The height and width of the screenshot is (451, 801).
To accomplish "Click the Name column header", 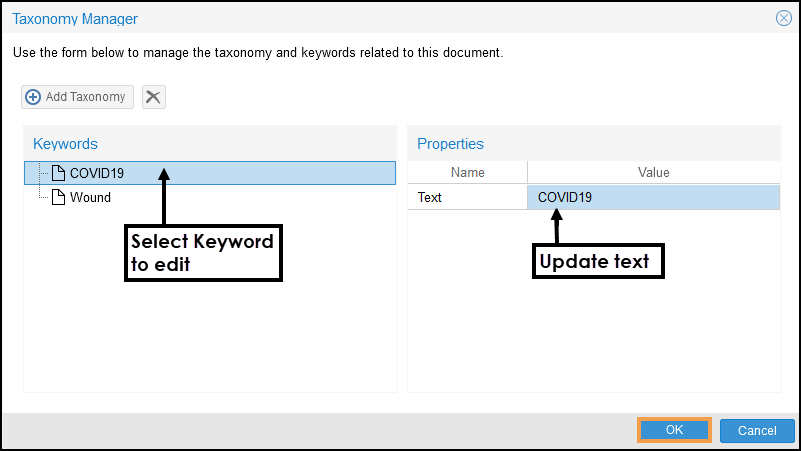I will (x=467, y=173).
